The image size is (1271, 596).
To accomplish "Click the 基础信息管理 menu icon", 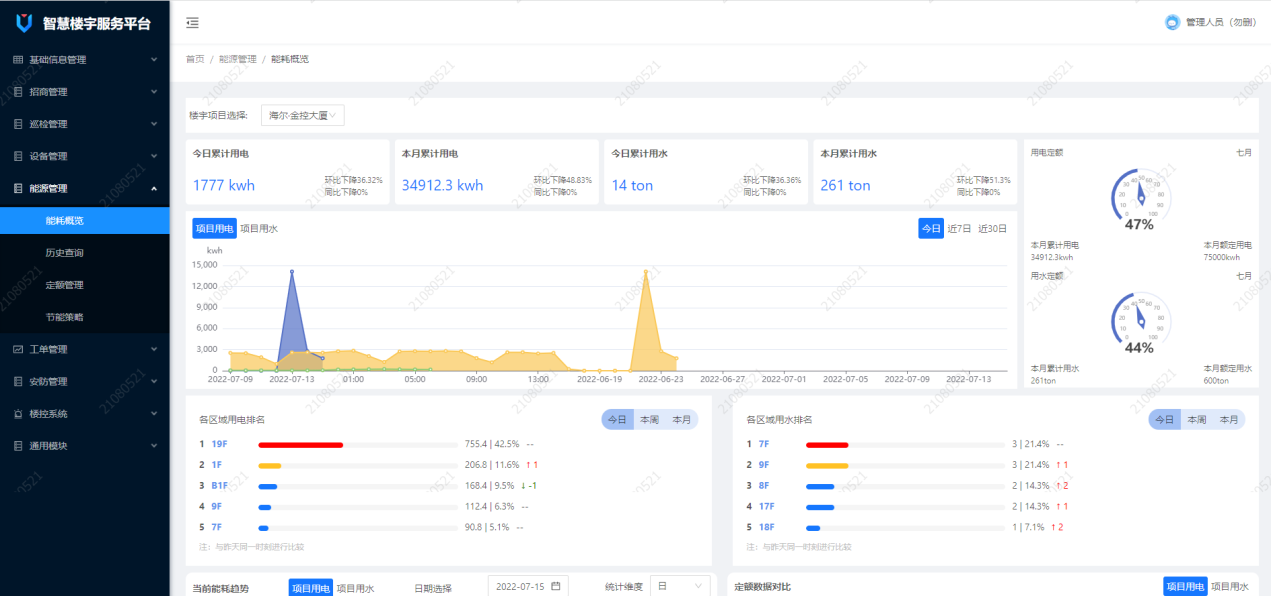I will (18, 60).
